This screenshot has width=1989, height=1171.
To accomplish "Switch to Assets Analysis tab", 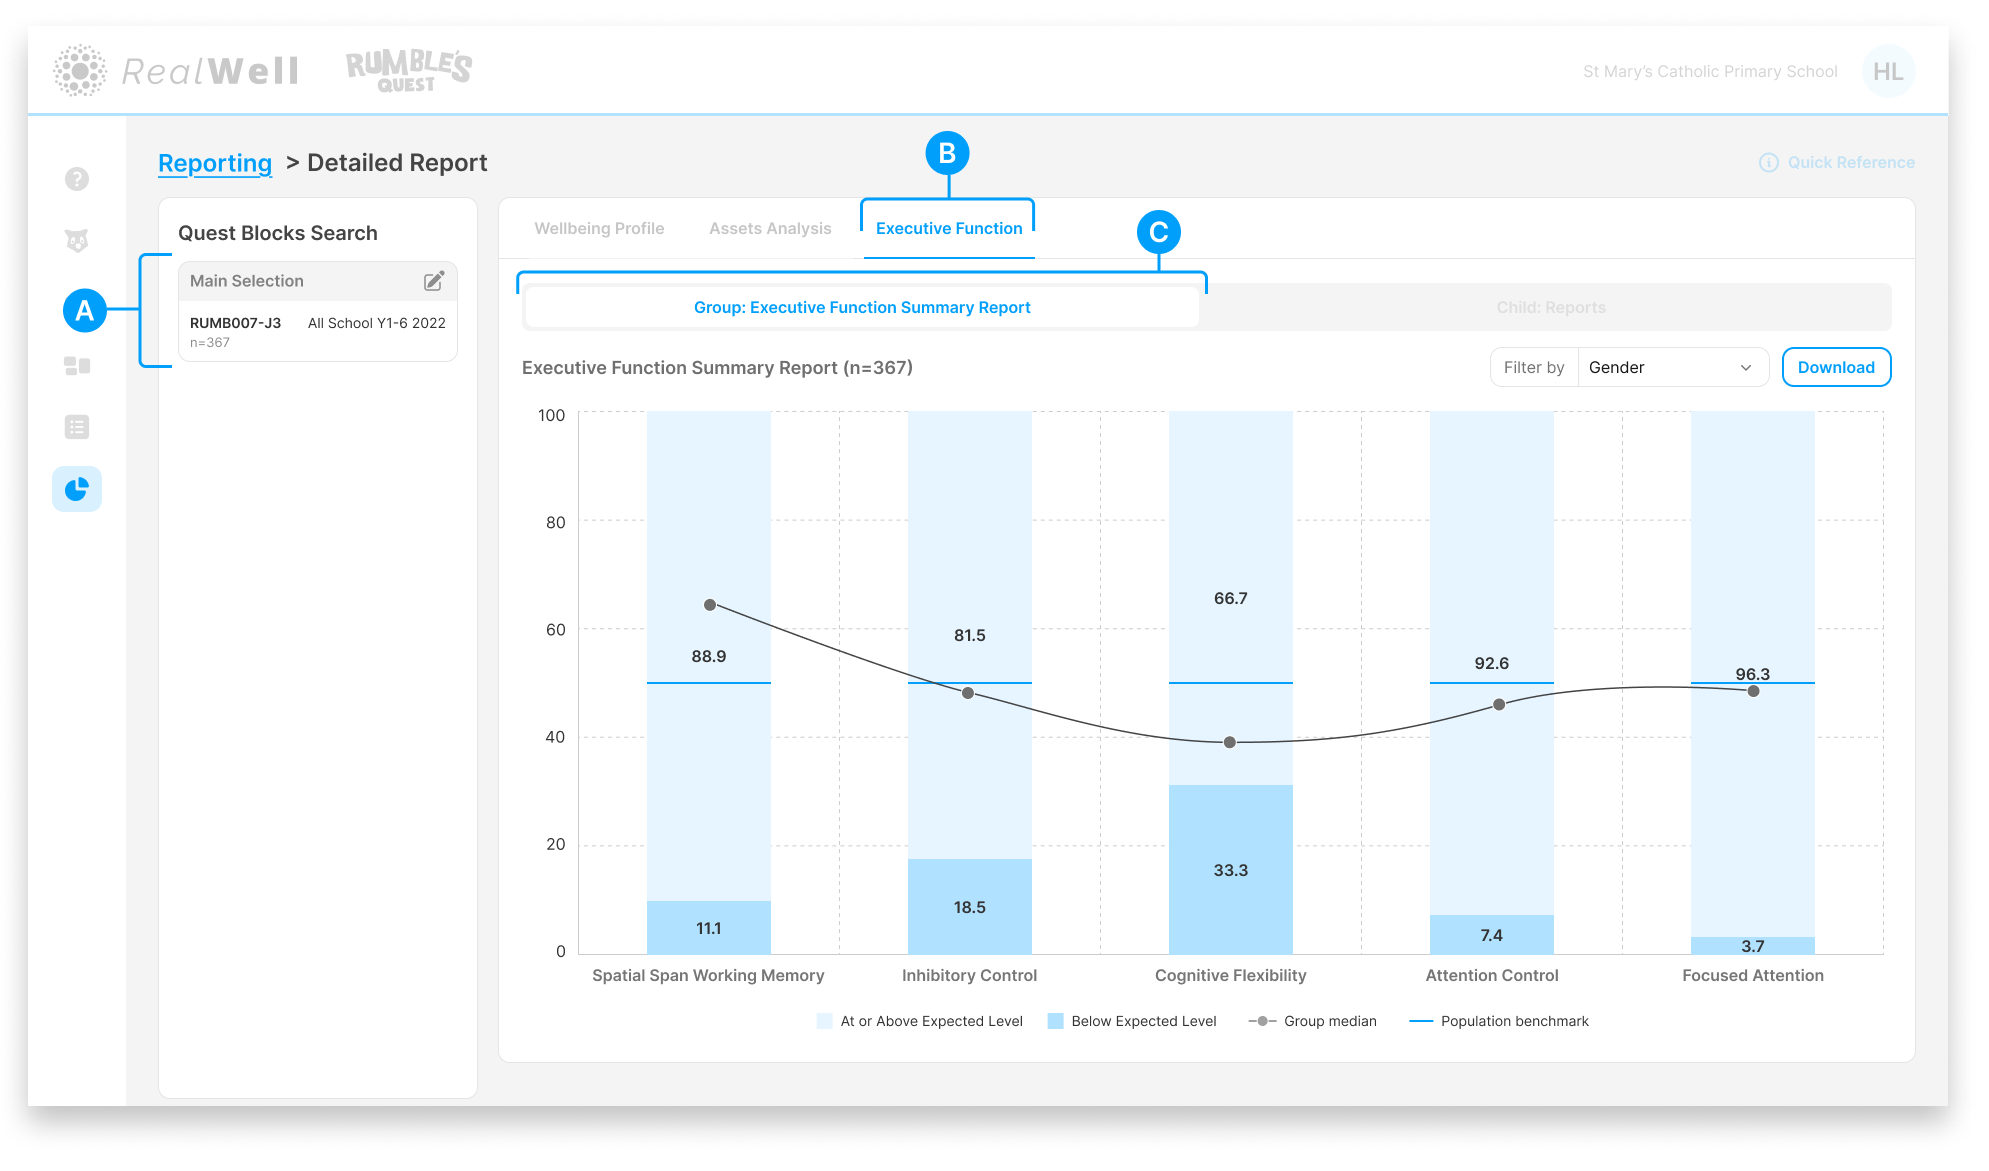I will (x=770, y=228).
